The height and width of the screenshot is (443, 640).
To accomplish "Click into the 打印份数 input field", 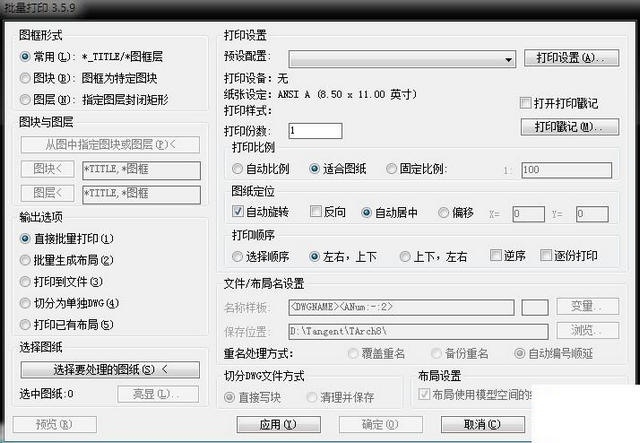I will pos(315,131).
